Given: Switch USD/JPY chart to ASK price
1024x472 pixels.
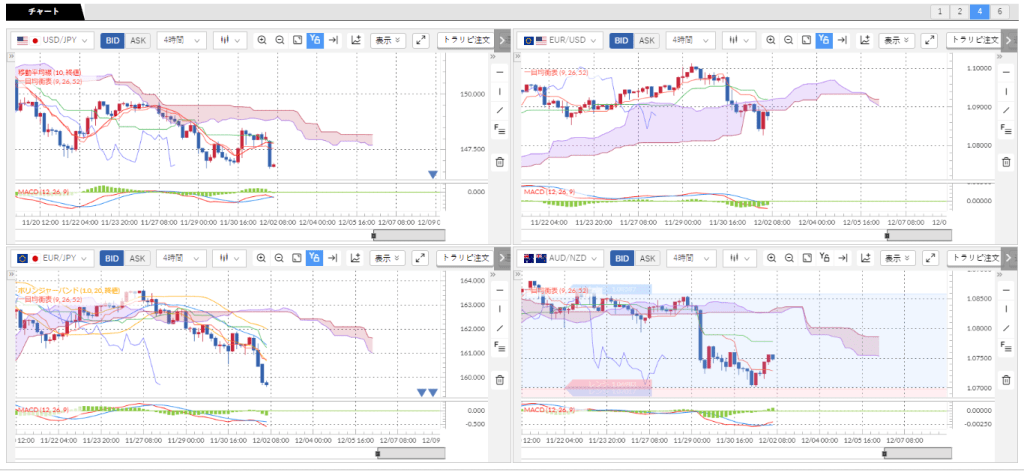Looking at the screenshot, I should point(137,40).
